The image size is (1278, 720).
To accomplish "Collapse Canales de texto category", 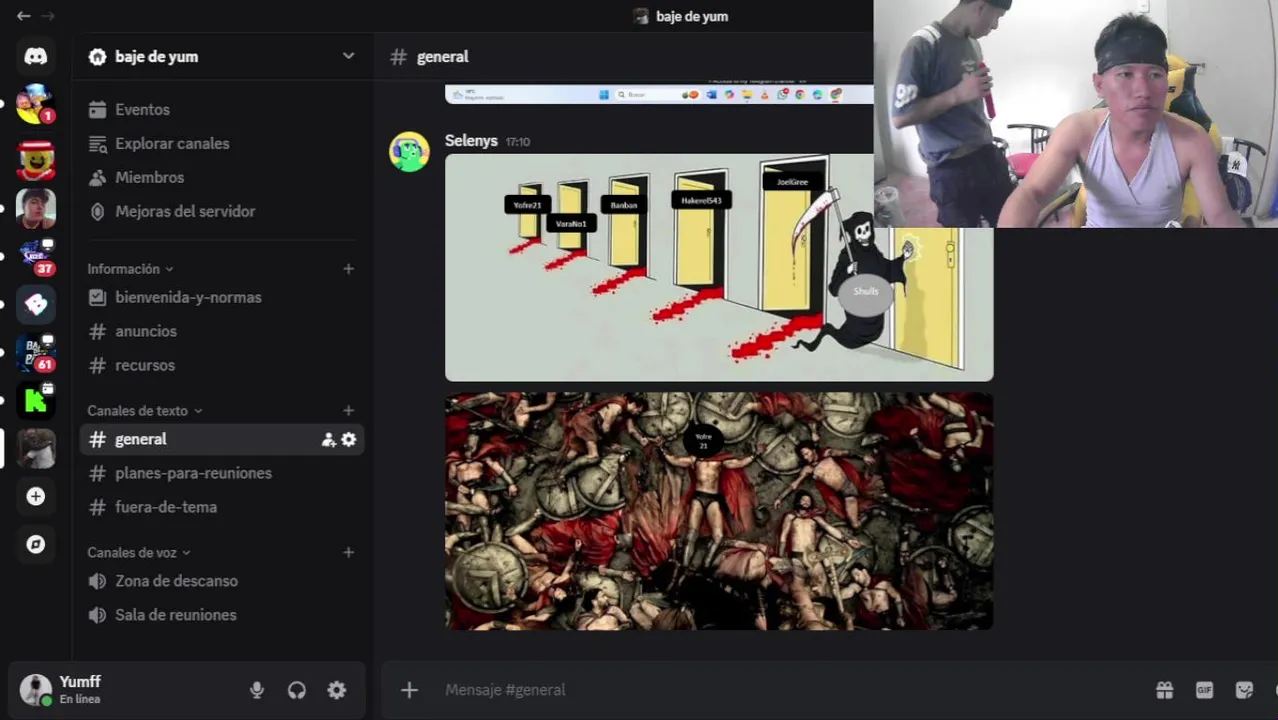I will 144,411.
